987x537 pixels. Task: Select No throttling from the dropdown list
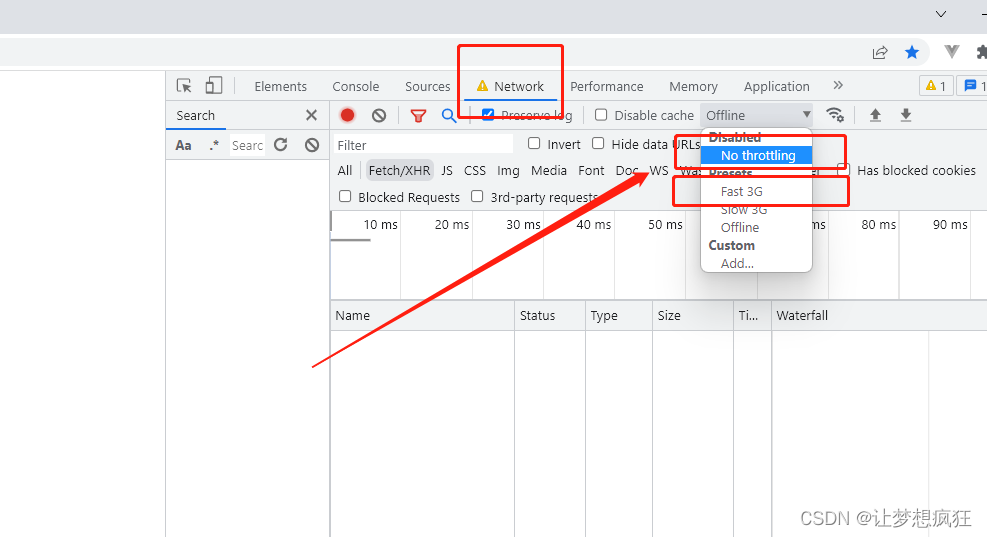pyautogui.click(x=757, y=155)
